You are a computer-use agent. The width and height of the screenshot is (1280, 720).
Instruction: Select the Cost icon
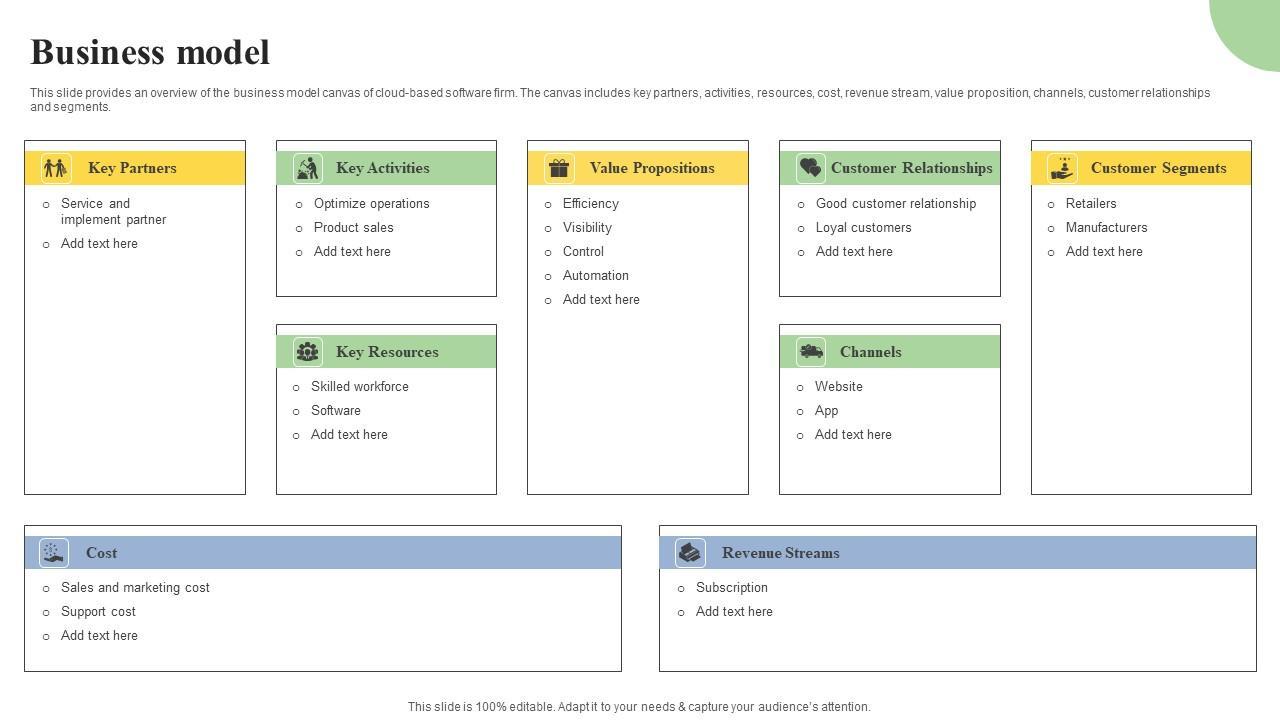click(x=54, y=552)
